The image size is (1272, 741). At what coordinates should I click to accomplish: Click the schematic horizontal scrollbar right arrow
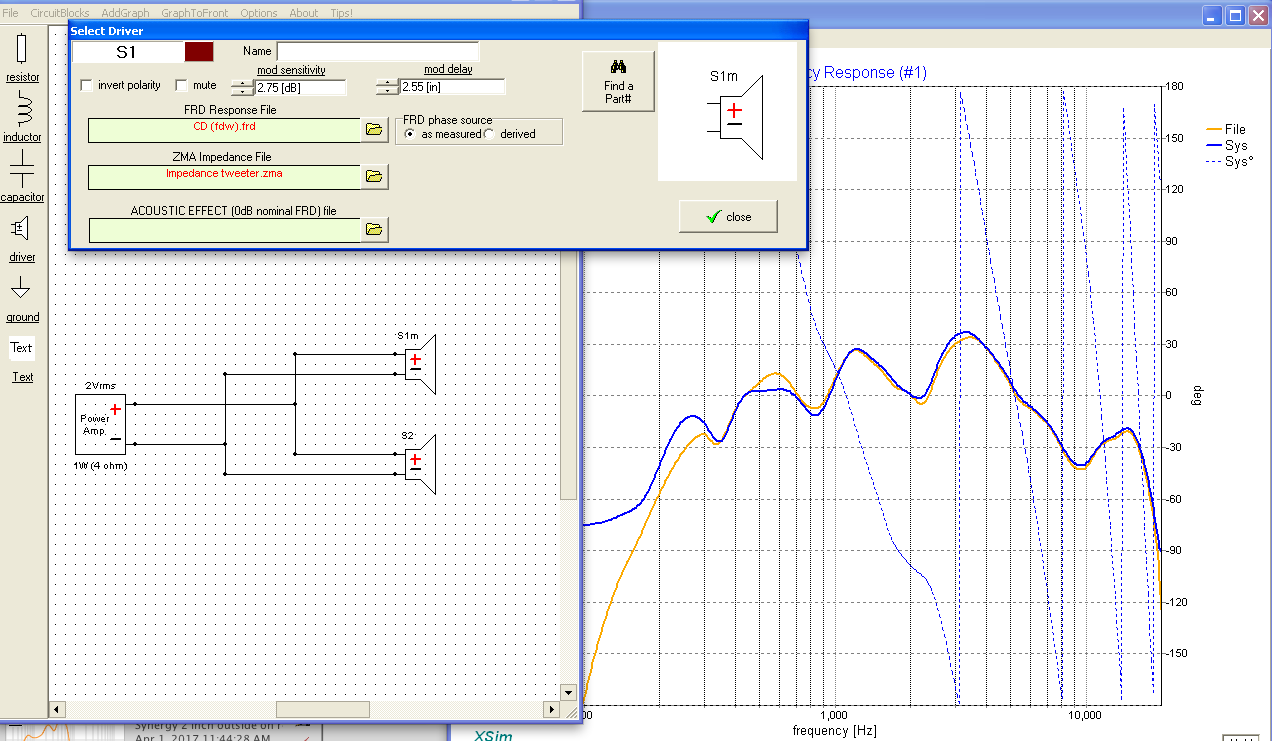[x=551, y=709]
